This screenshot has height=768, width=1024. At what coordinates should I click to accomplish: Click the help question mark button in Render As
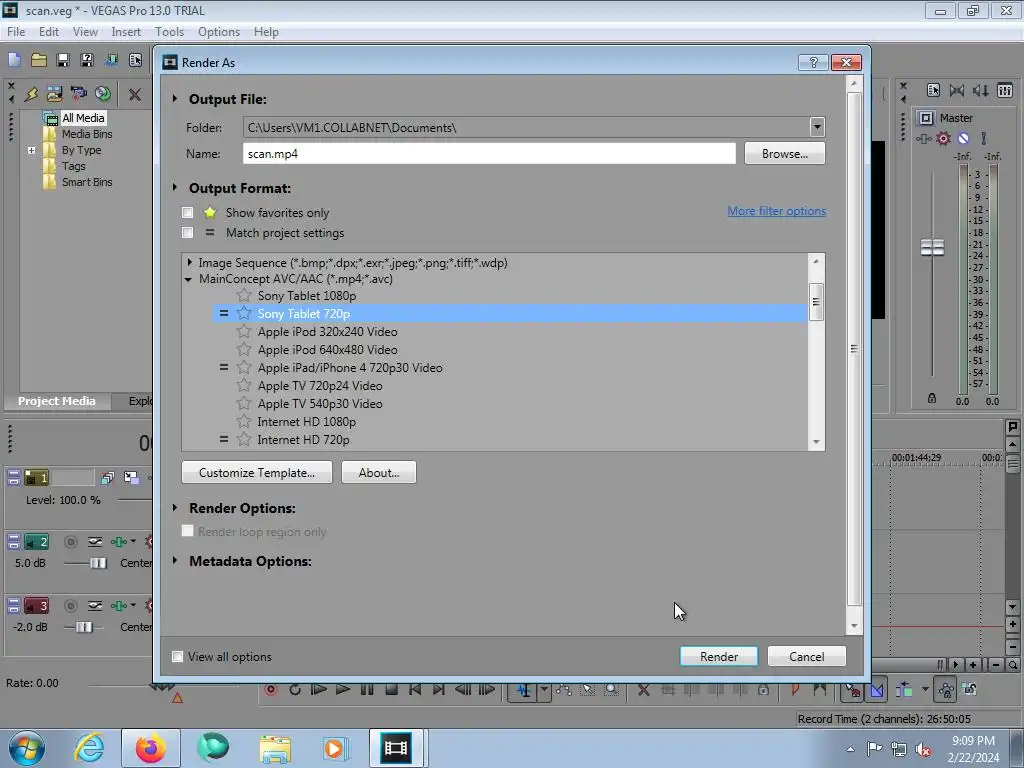[813, 62]
